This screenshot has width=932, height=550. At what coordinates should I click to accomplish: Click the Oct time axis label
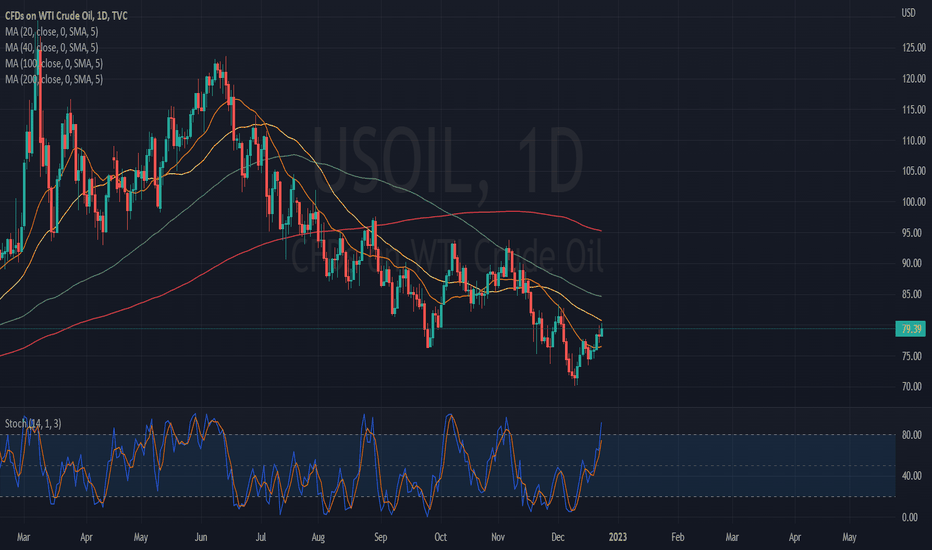tap(440, 537)
